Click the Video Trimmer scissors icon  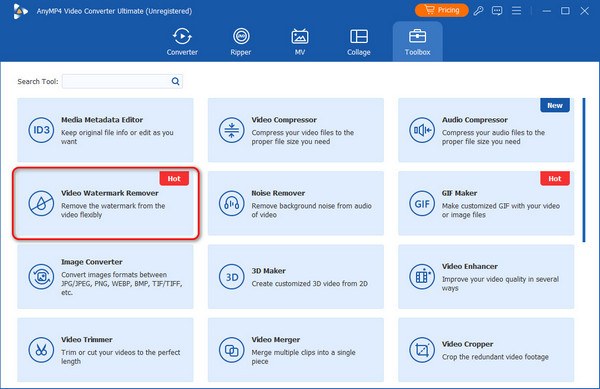tap(41, 350)
